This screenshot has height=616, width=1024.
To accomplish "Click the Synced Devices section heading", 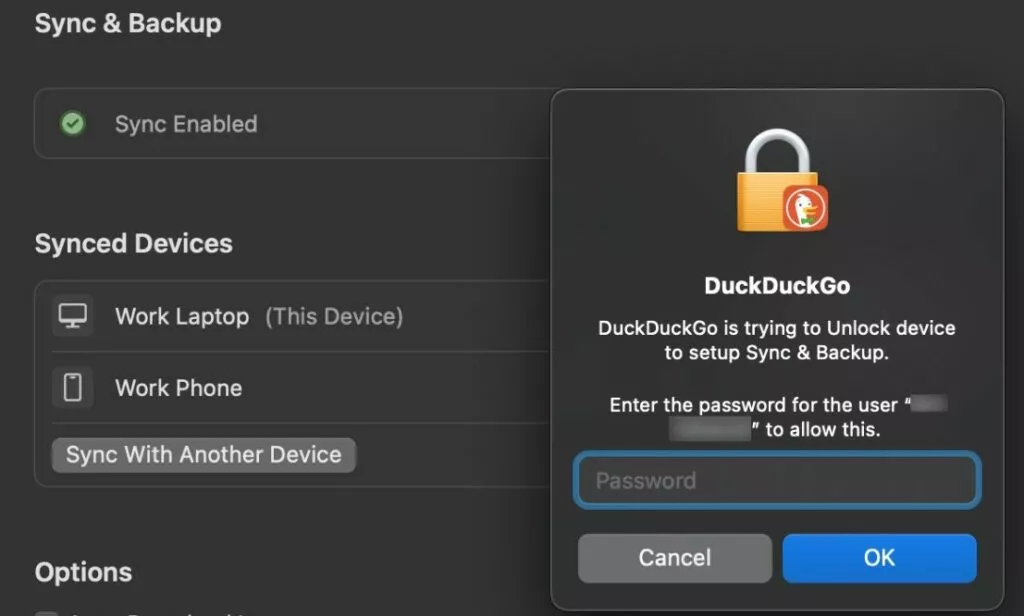I will pos(133,244).
